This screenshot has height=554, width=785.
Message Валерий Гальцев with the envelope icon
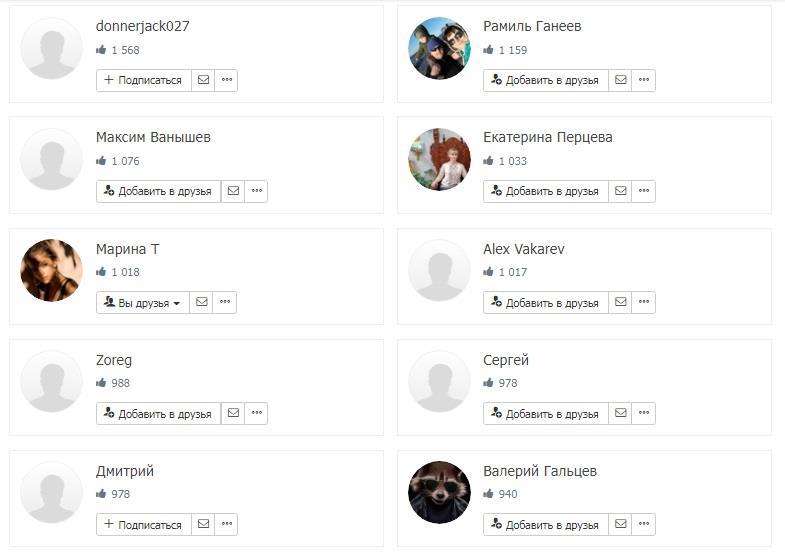[x=621, y=524]
